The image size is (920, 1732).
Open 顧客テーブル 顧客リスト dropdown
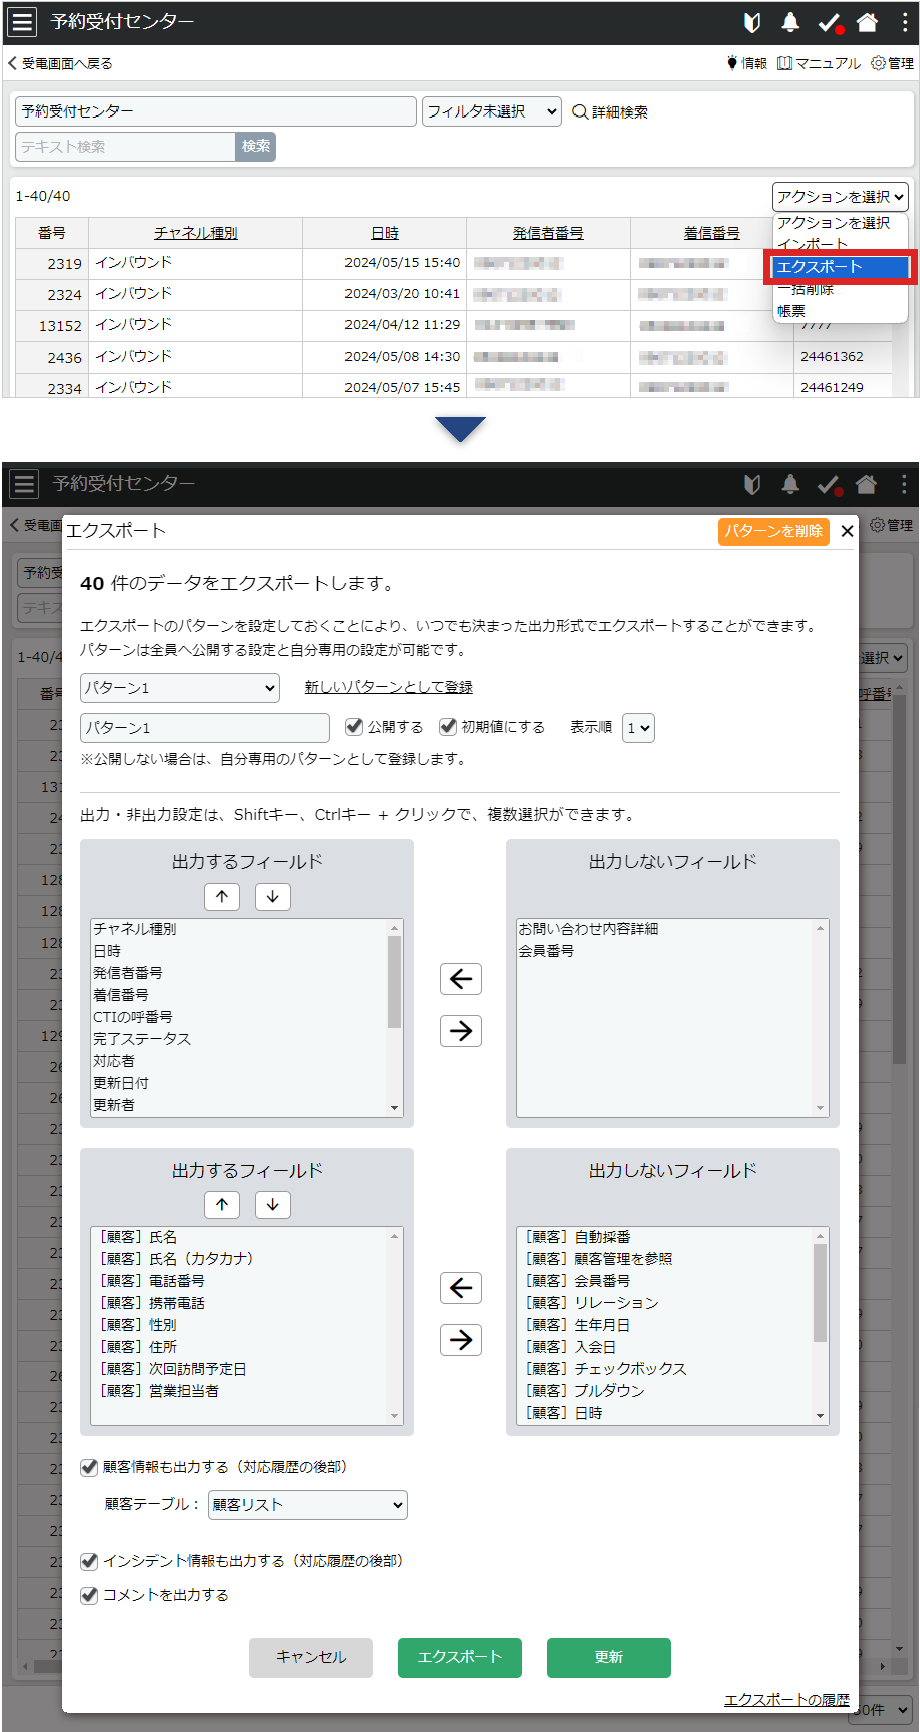[x=308, y=1505]
